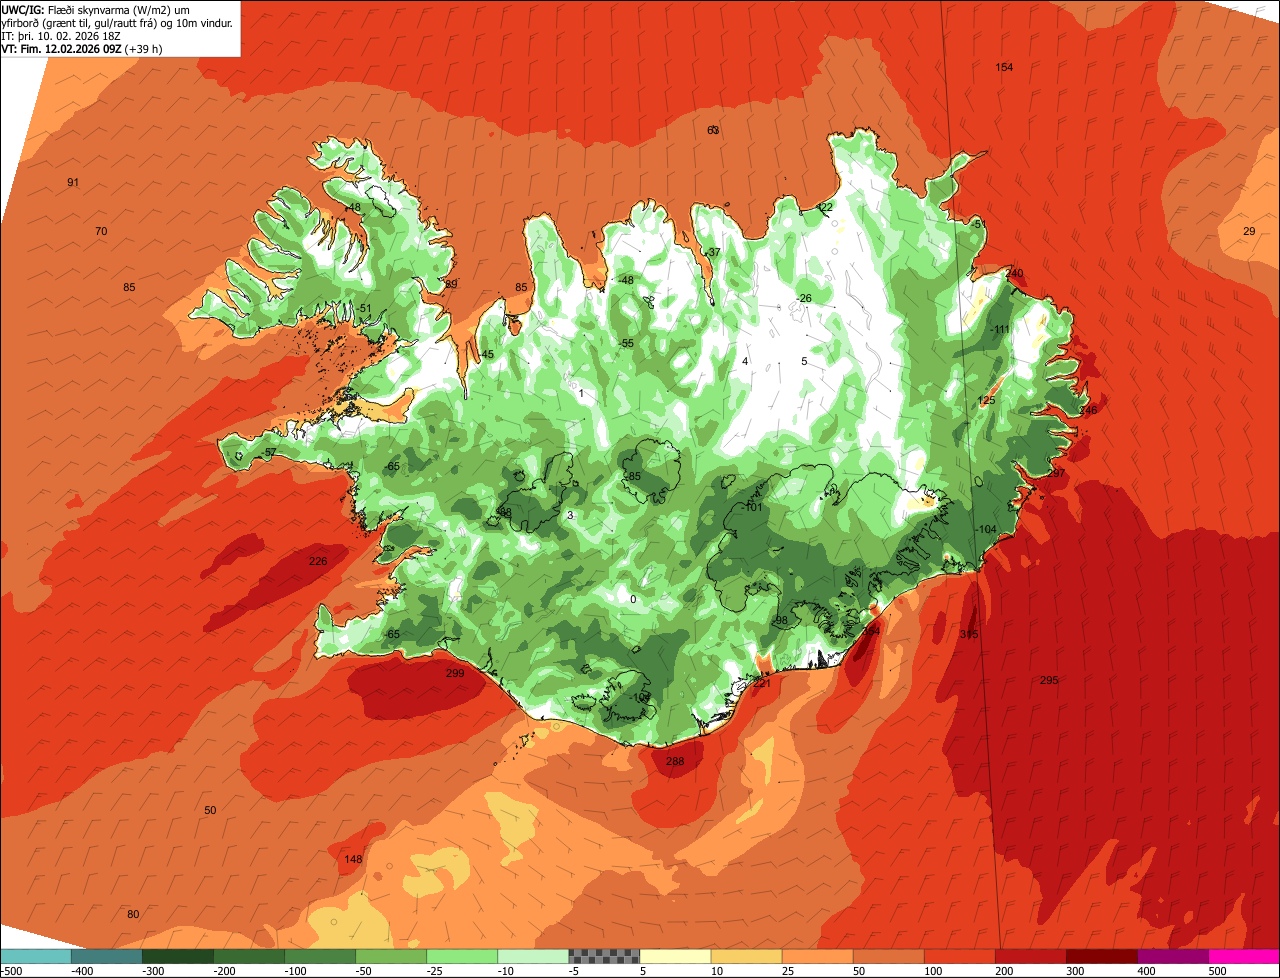Click the map value '80' in the bottom-left corner
The width and height of the screenshot is (1280, 978).
coord(133,914)
